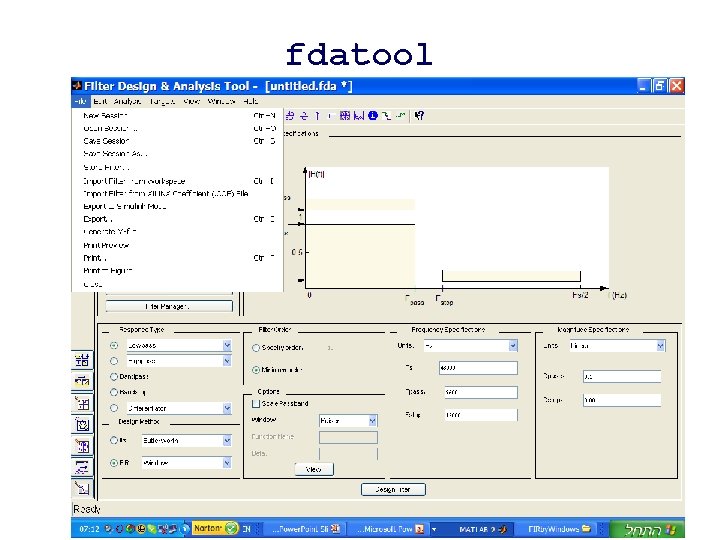Image resolution: width=720 pixels, height=540 pixels.
Task: Open the Realize model sidebar panel
Action: [x=82, y=424]
